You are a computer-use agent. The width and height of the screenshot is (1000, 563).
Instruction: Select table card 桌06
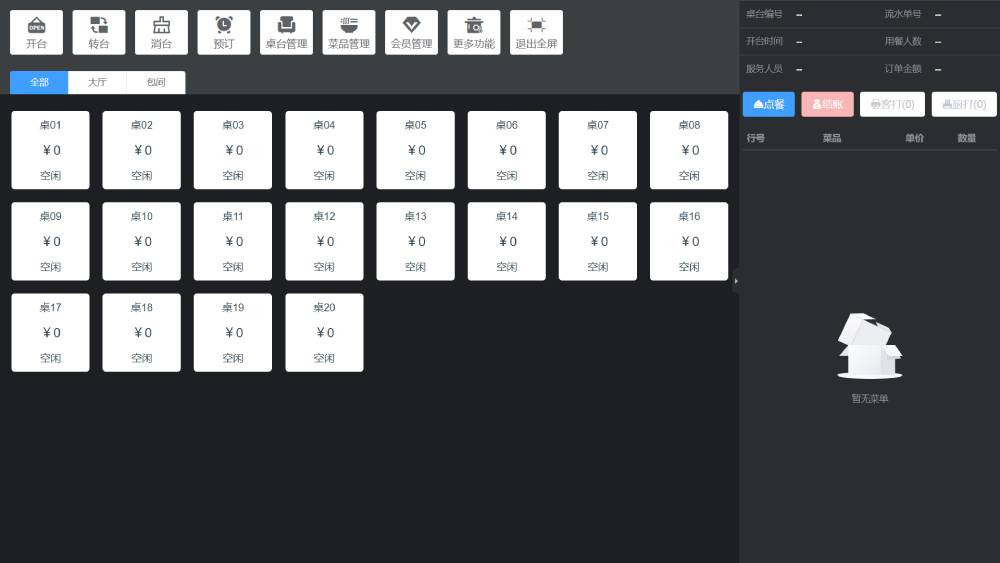click(506, 150)
